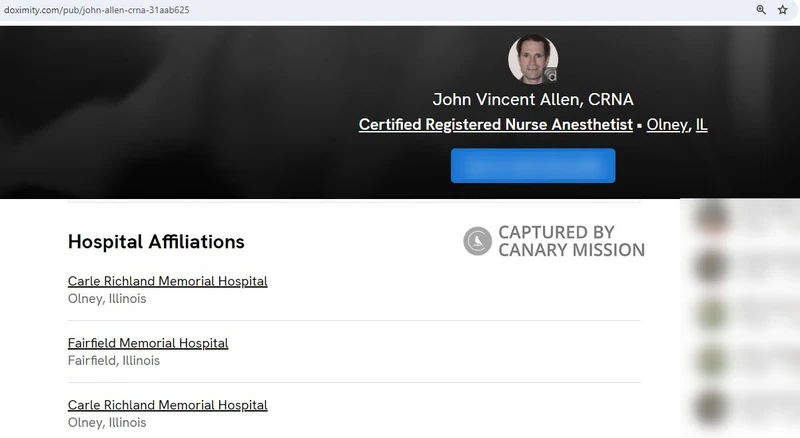
Task: Open Certified Registered Nurse Anesthetist link
Action: click(x=495, y=125)
